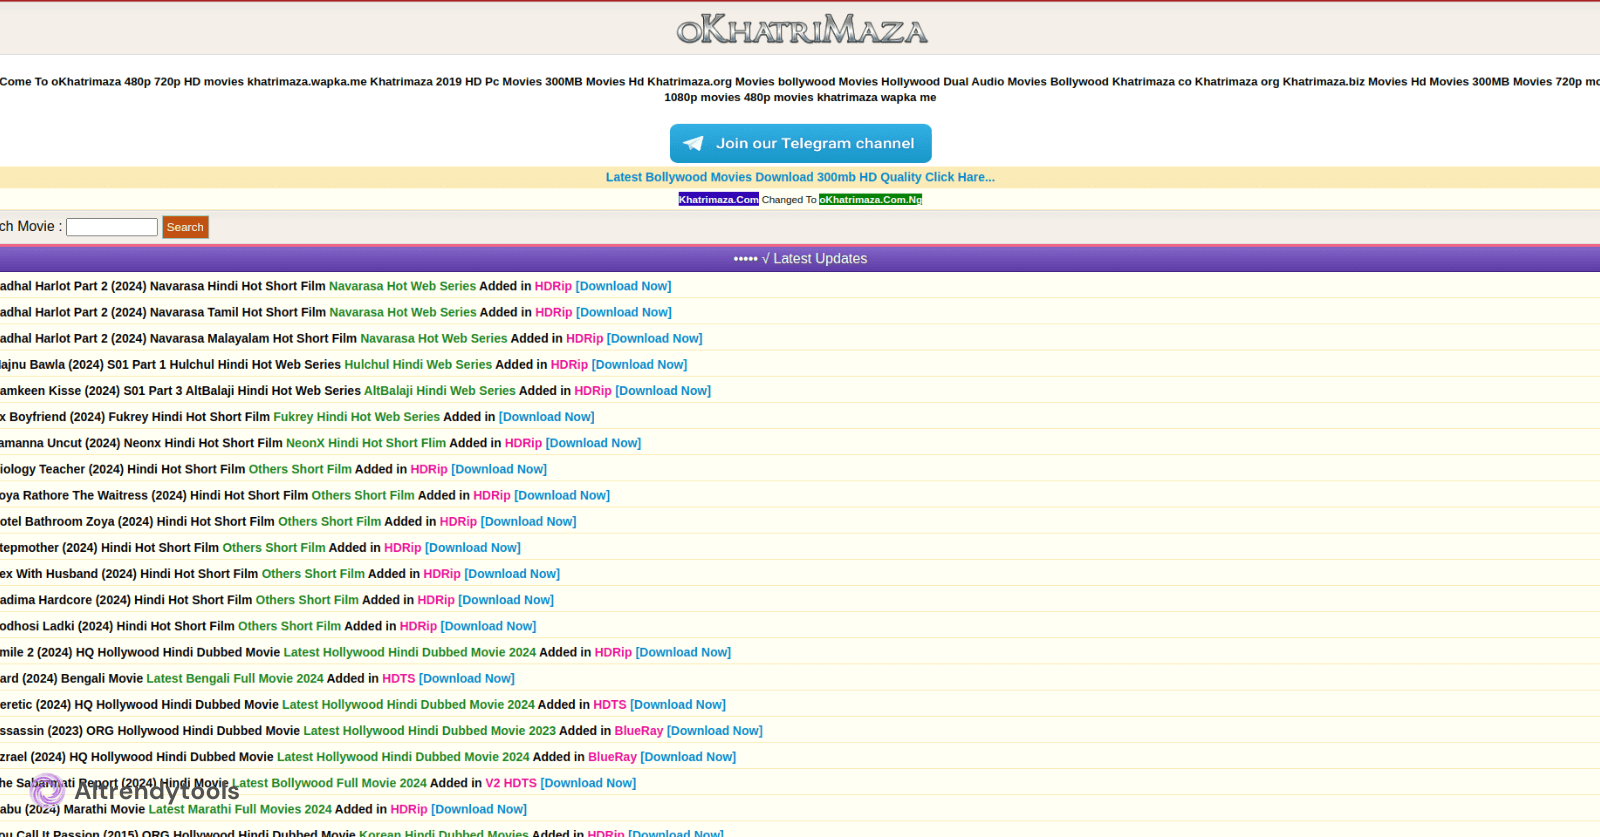The image size is (1600, 837).
Task: Open Join our Telegram channel button
Action: (x=800, y=143)
